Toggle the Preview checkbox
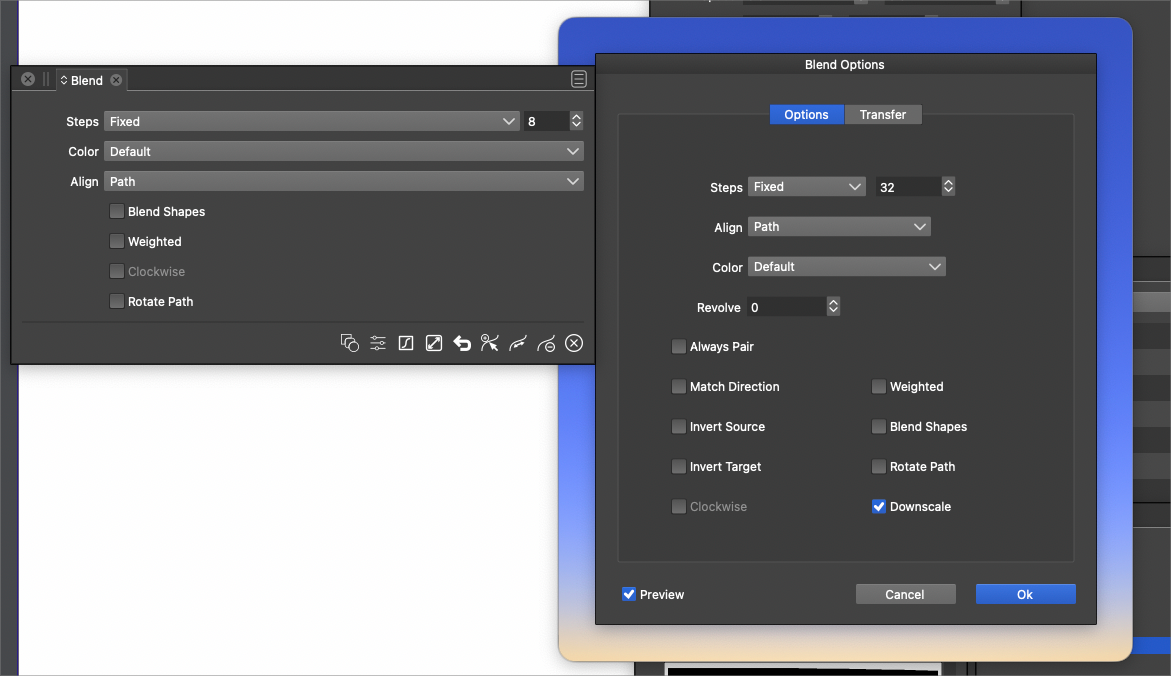The width and height of the screenshot is (1171, 676). coord(629,594)
